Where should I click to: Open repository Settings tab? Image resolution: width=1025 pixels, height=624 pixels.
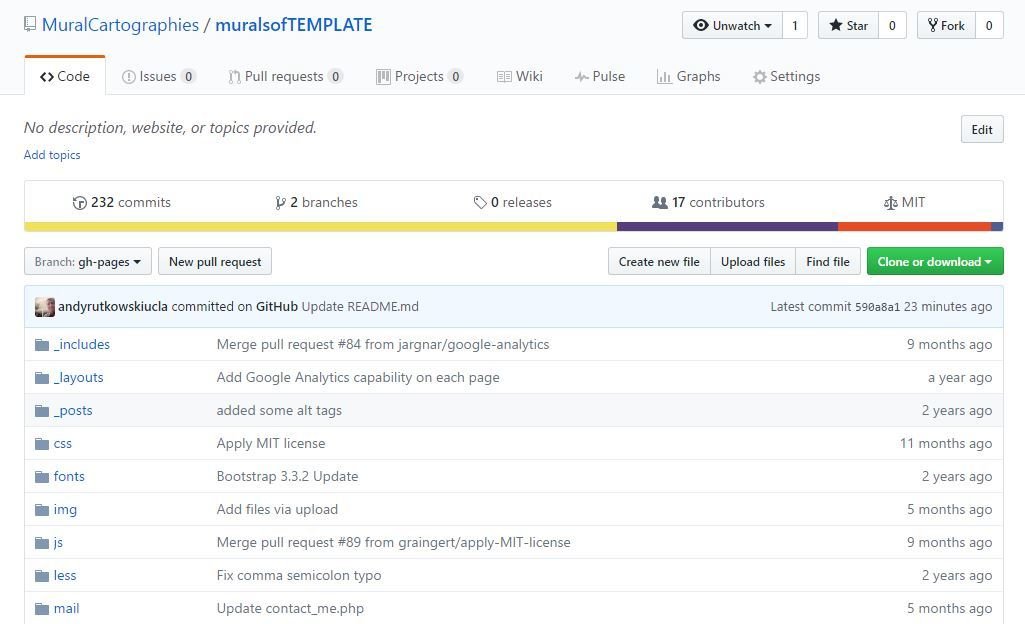(786, 76)
